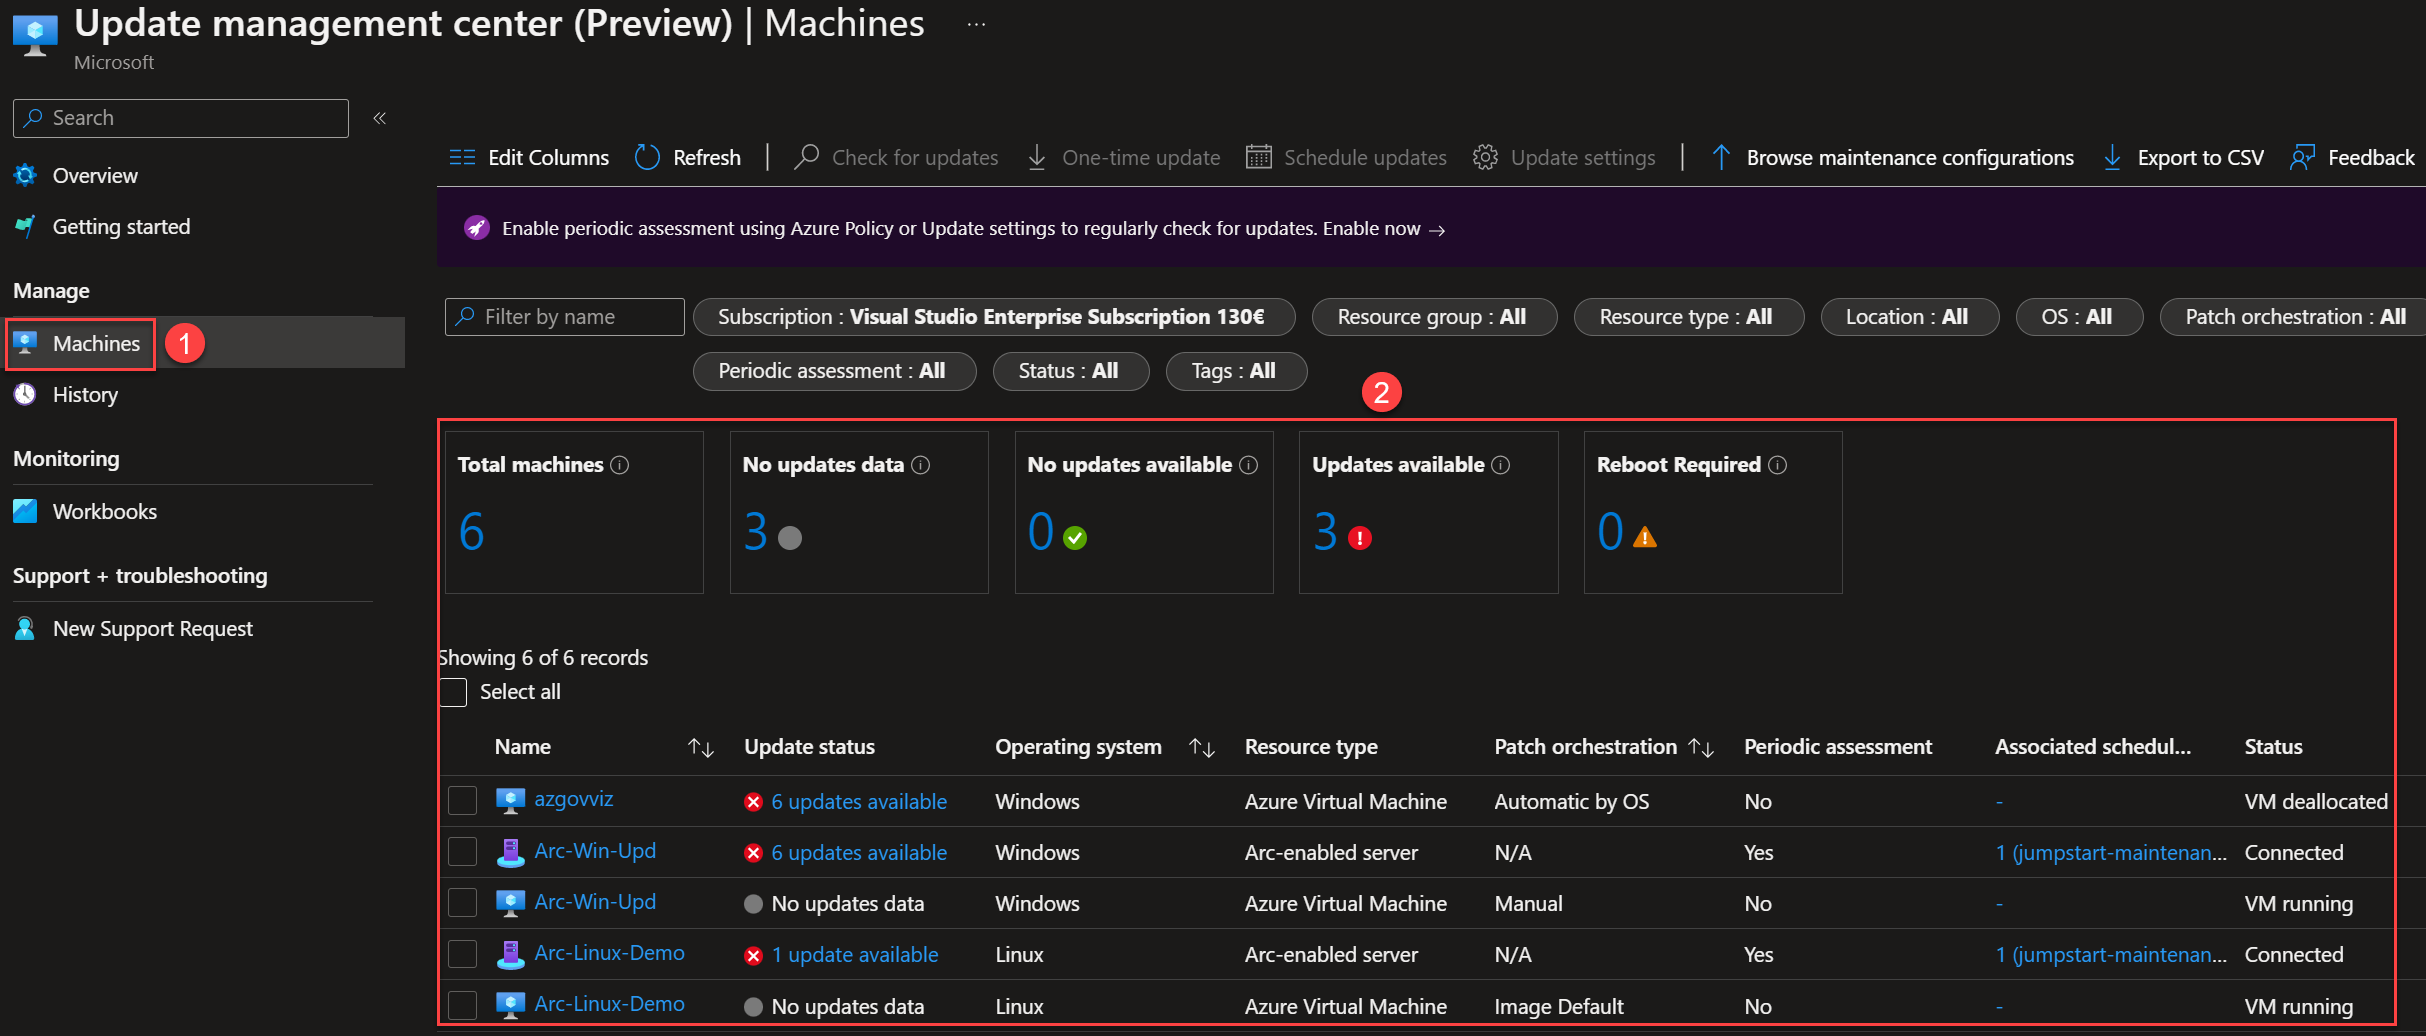Open the ellipsis menu beside page title
The width and height of the screenshot is (2426, 1036).
[977, 24]
